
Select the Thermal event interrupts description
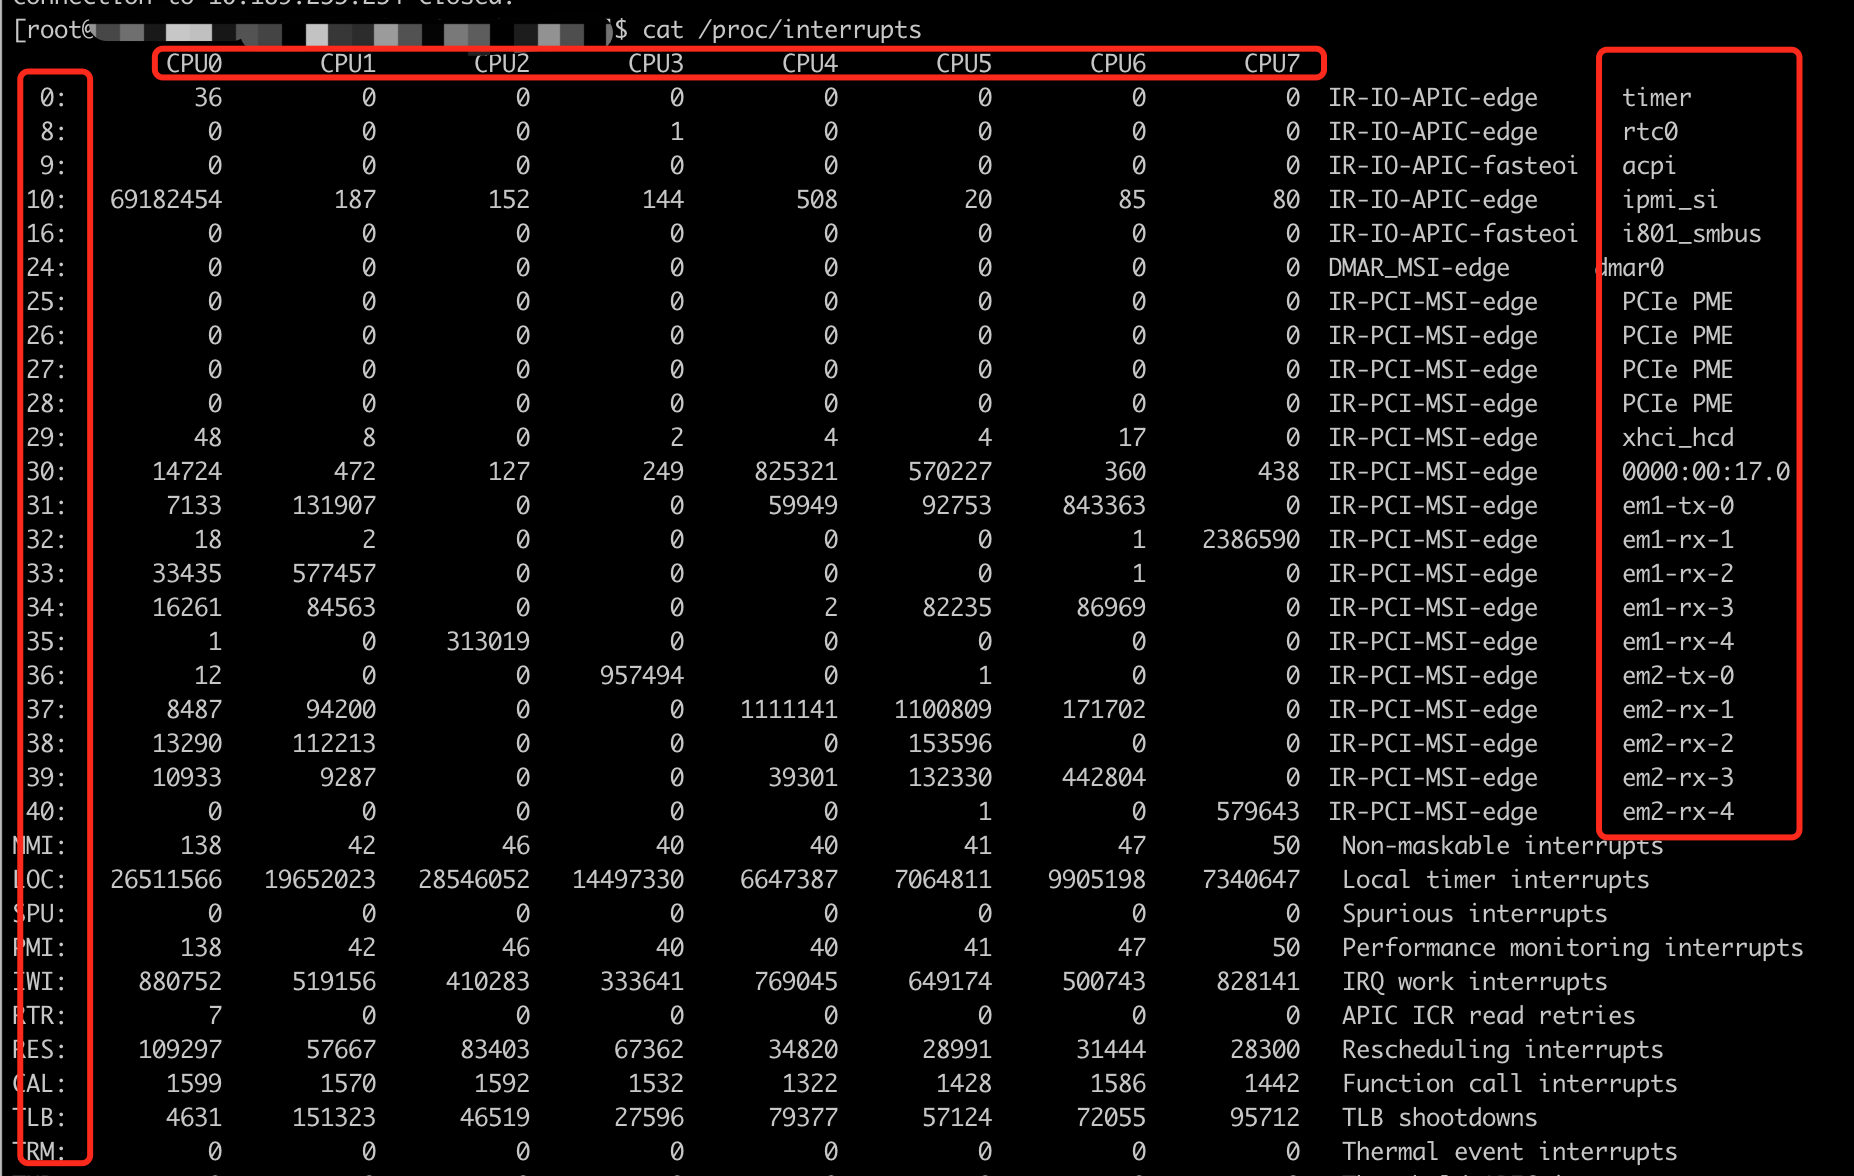coord(1510,1151)
